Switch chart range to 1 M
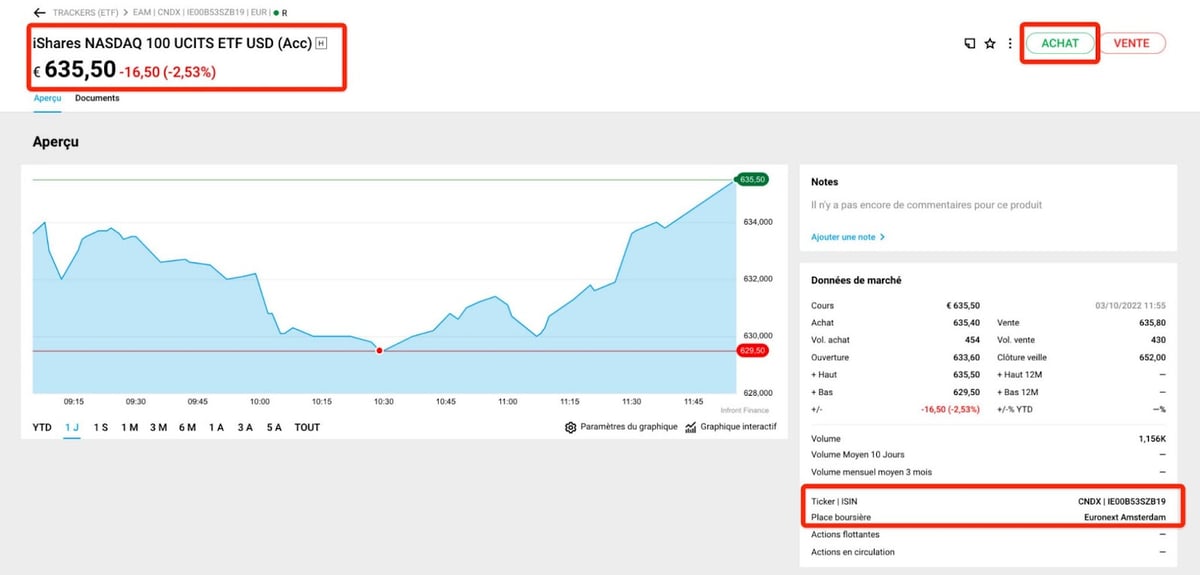The image size is (1200, 575). coord(130,427)
